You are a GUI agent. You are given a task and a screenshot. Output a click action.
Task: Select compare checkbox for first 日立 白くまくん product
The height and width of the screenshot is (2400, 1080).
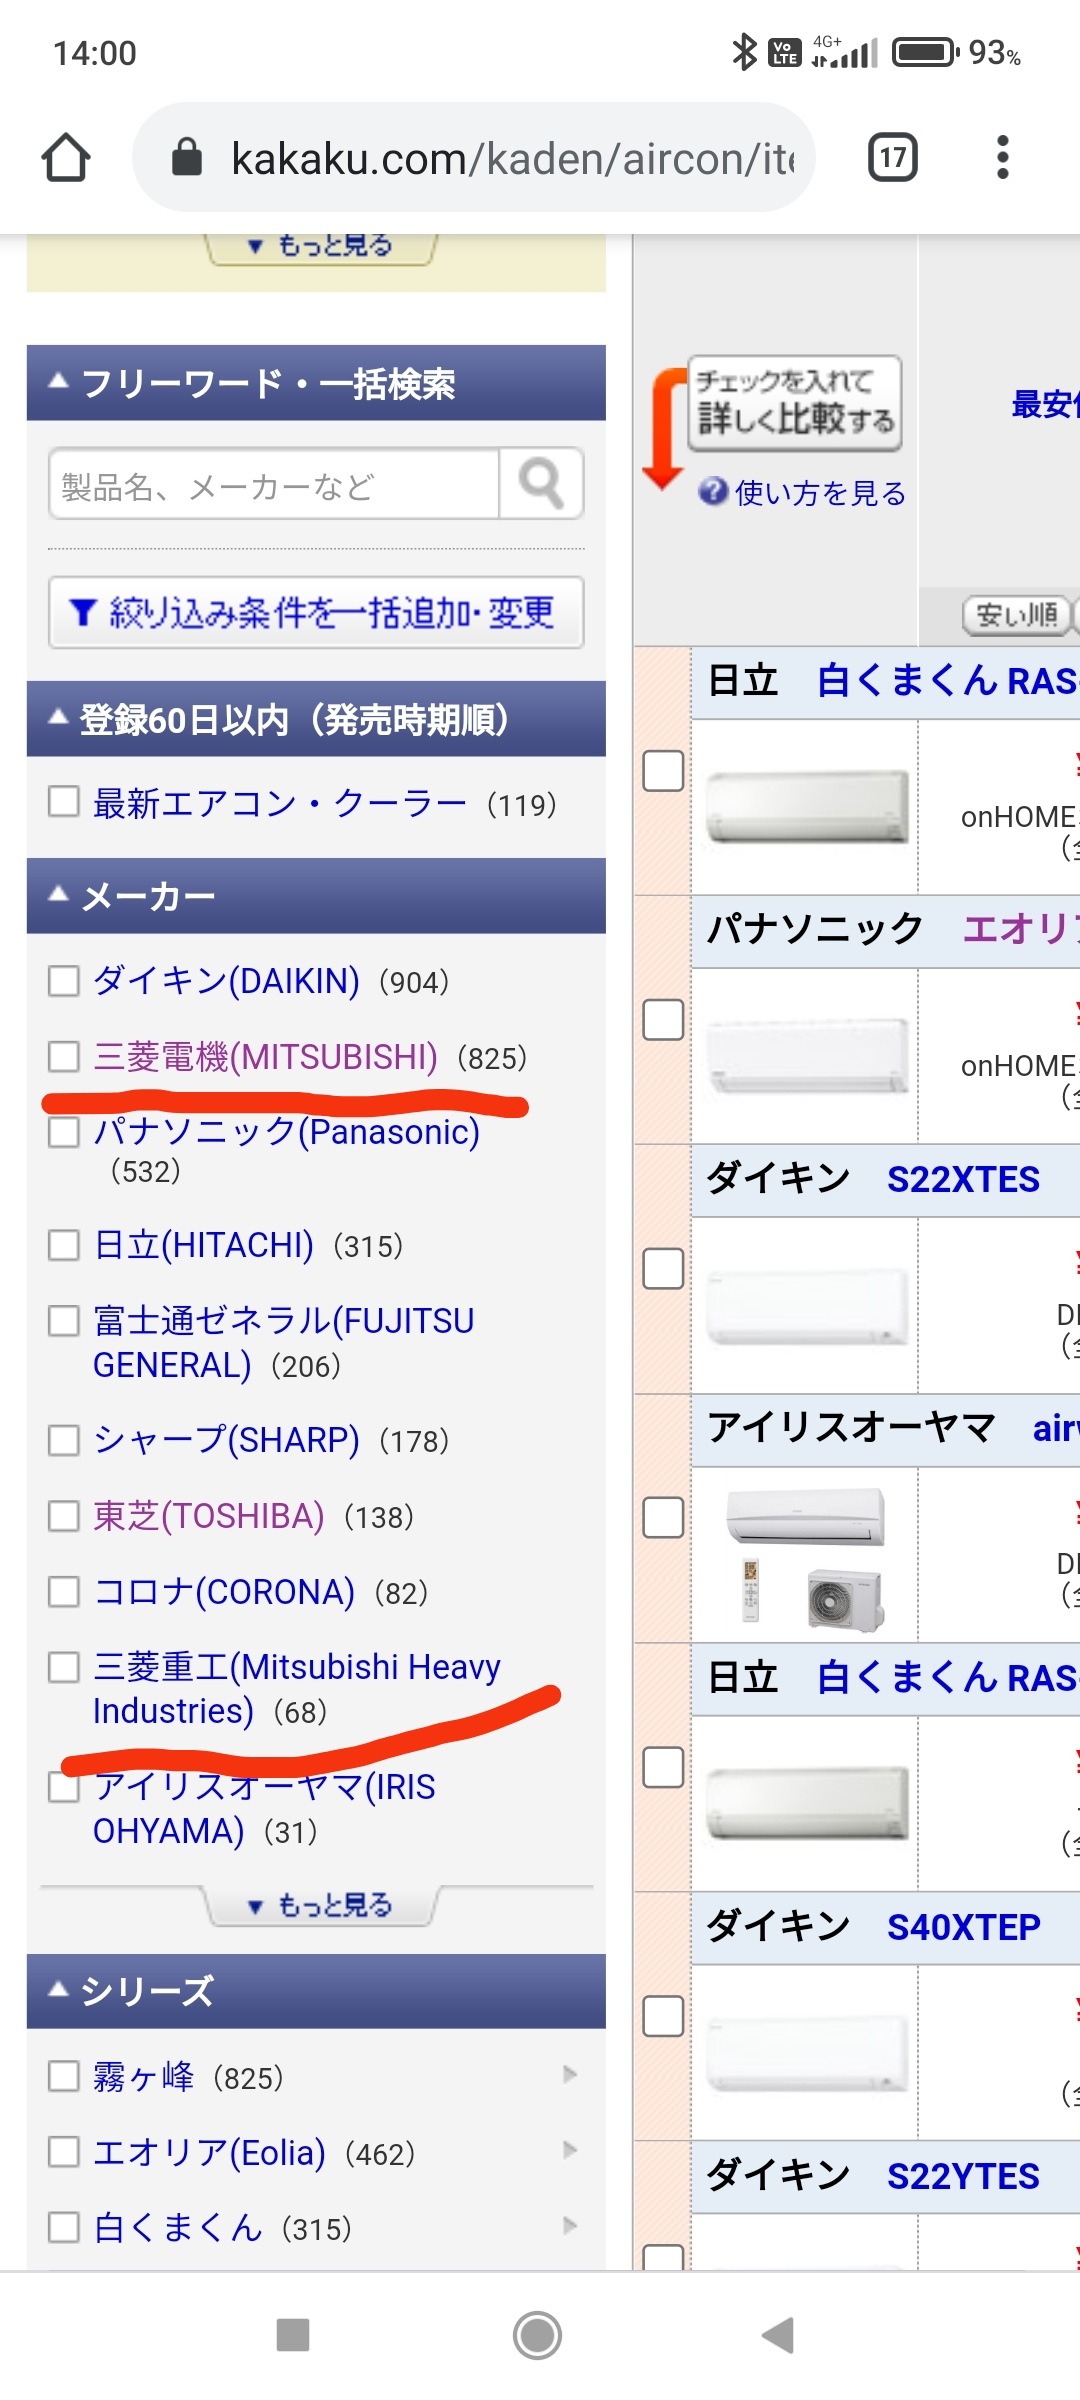pos(663,771)
